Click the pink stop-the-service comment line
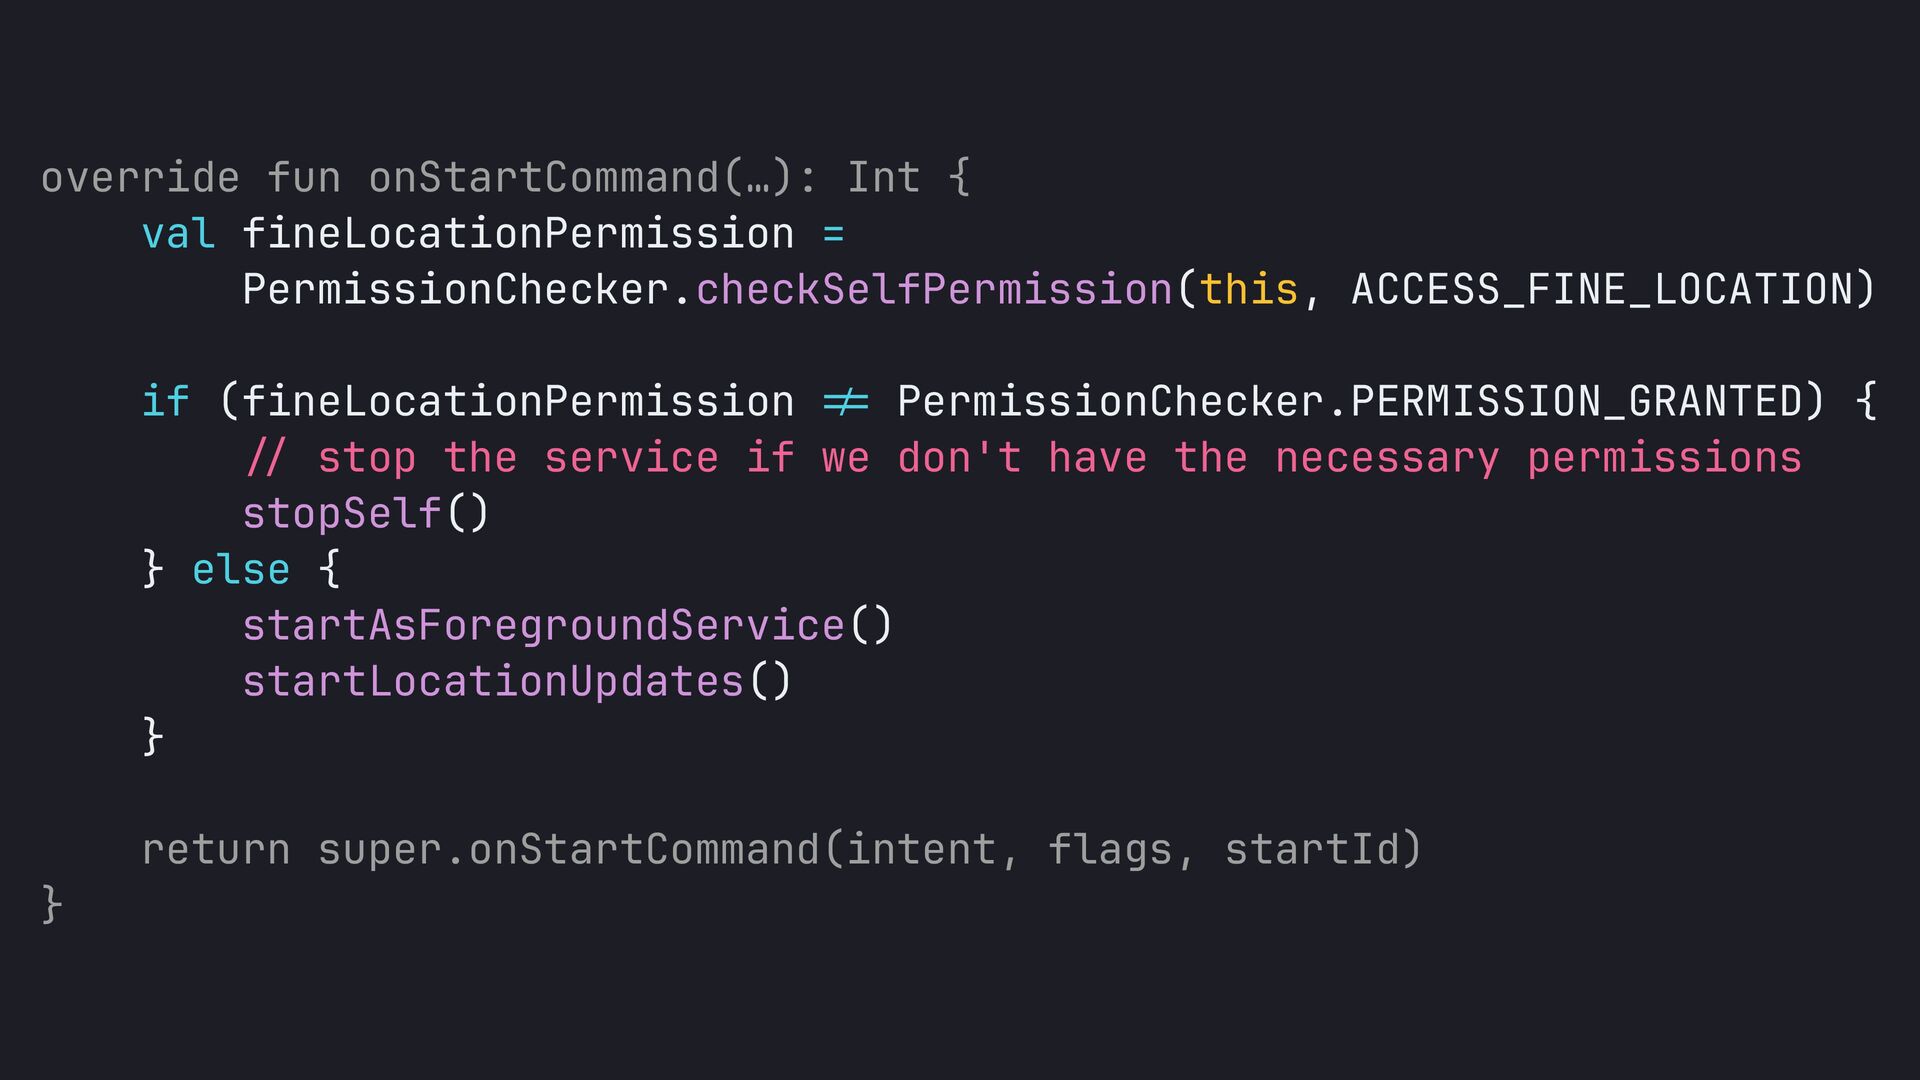The height and width of the screenshot is (1080, 1920). pyautogui.click(x=1022, y=458)
